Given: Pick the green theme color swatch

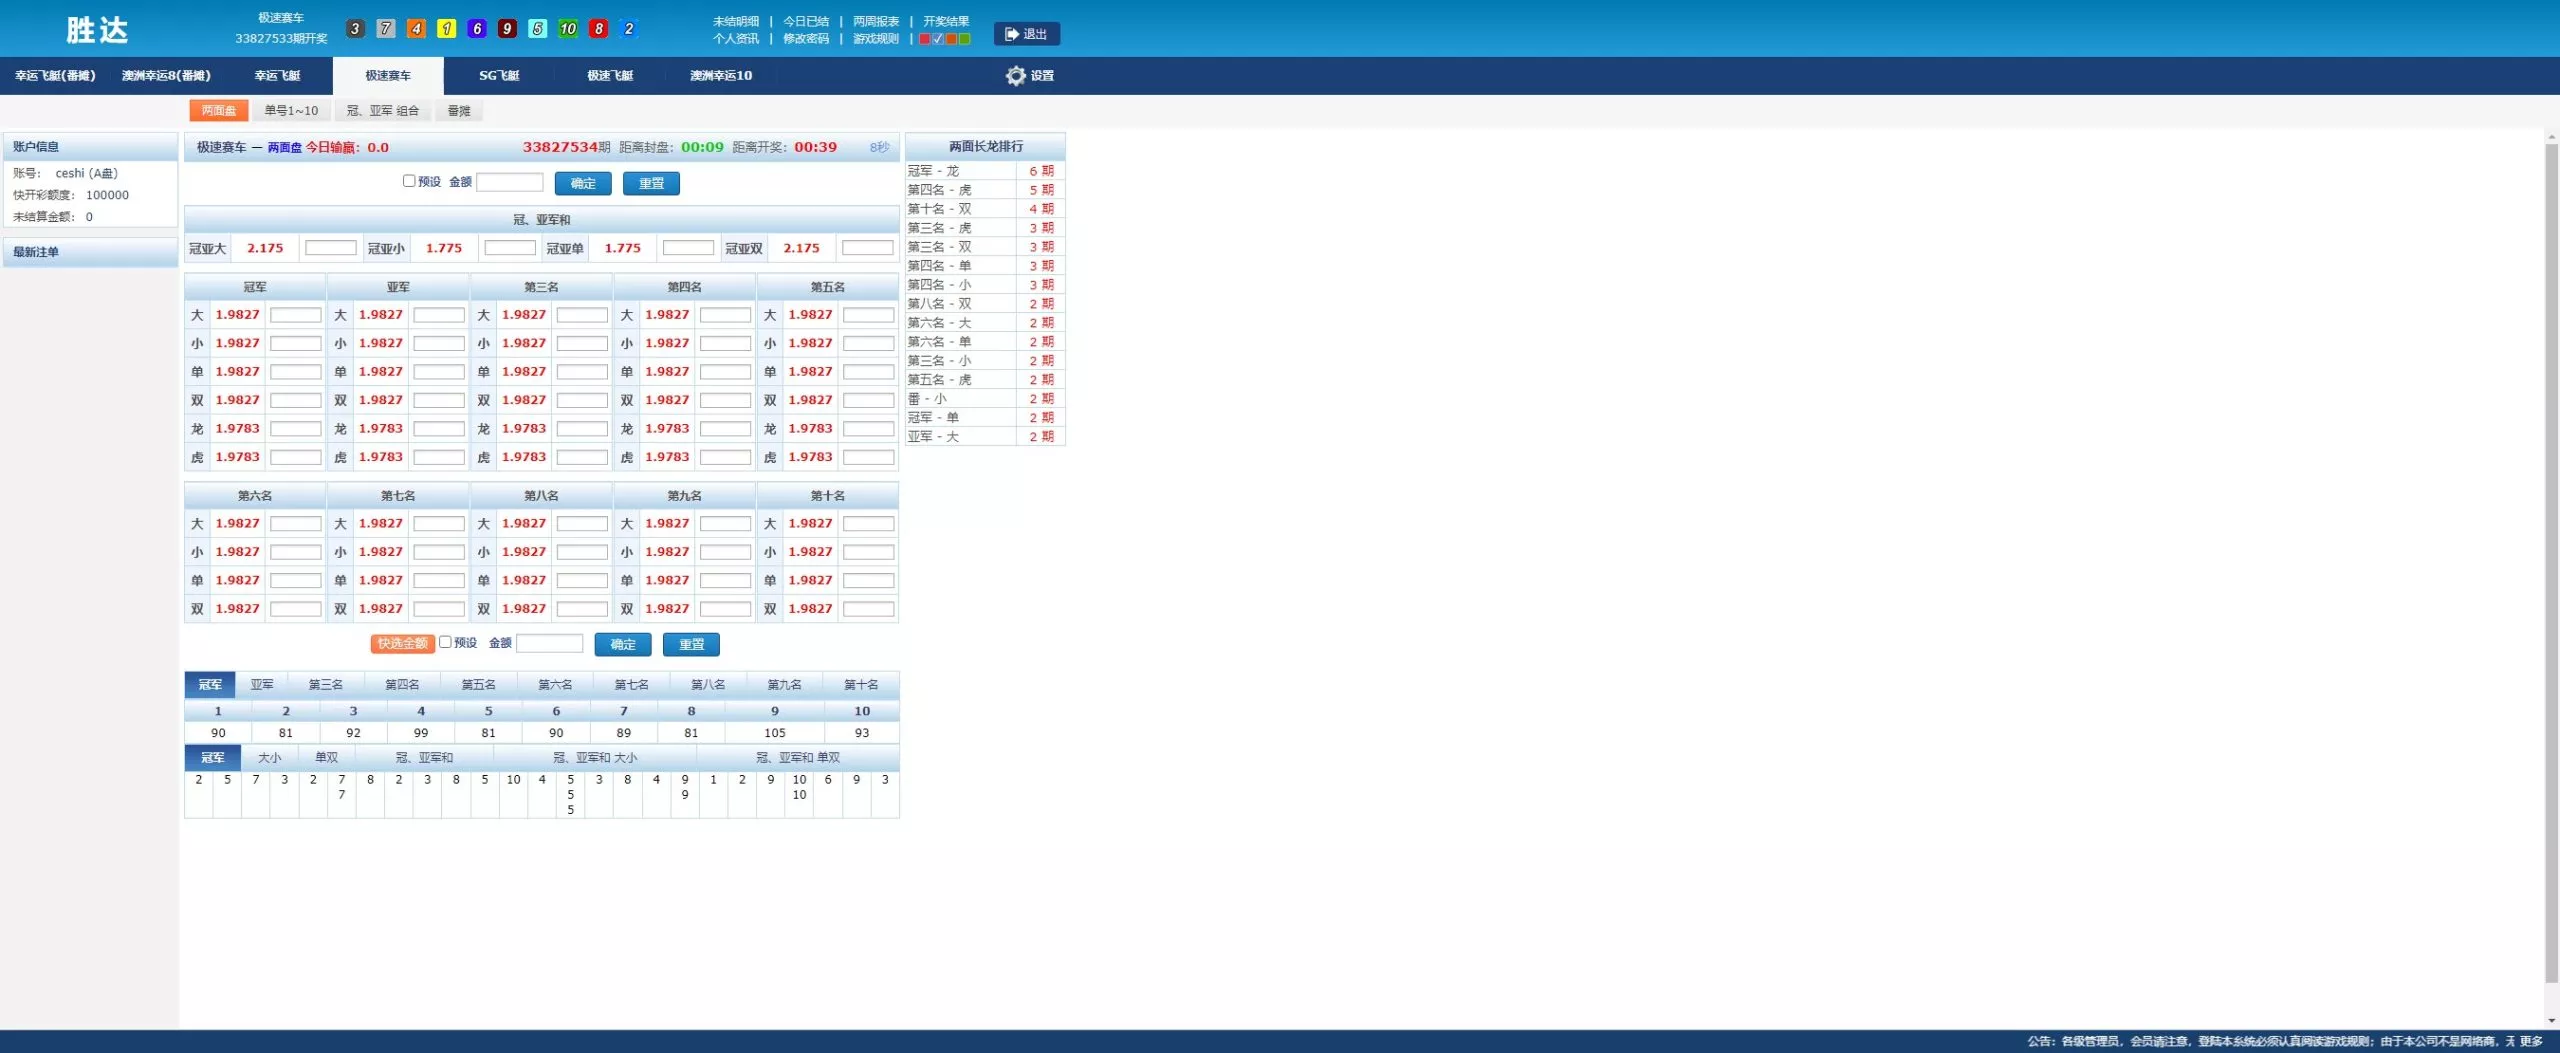Looking at the screenshot, I should click(x=964, y=39).
